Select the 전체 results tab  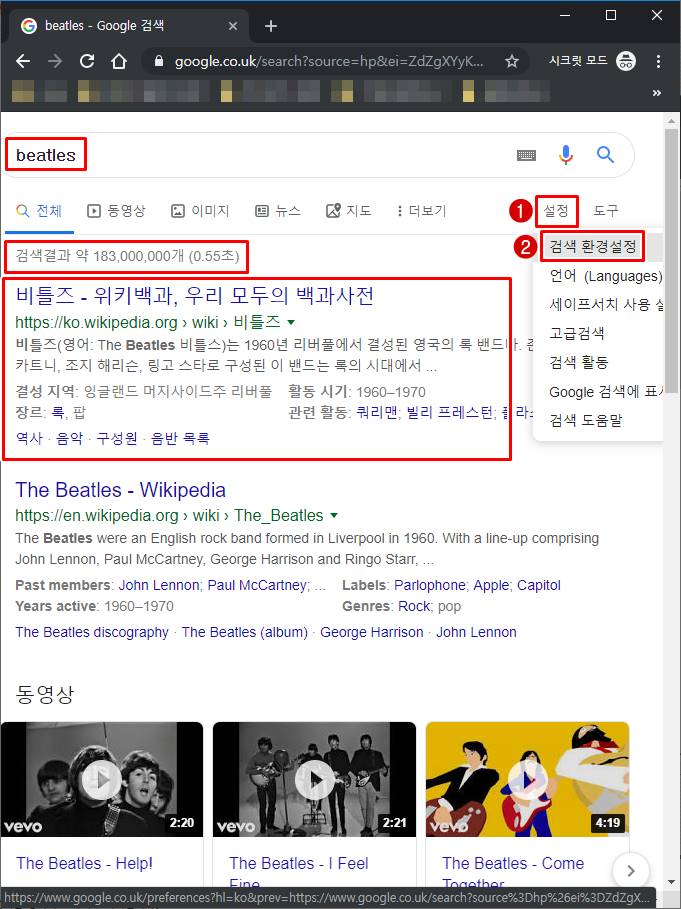point(39,211)
